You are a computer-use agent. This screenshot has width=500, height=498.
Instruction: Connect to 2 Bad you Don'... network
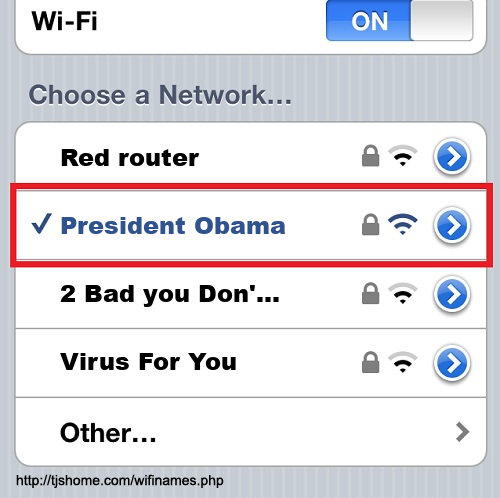point(251,294)
